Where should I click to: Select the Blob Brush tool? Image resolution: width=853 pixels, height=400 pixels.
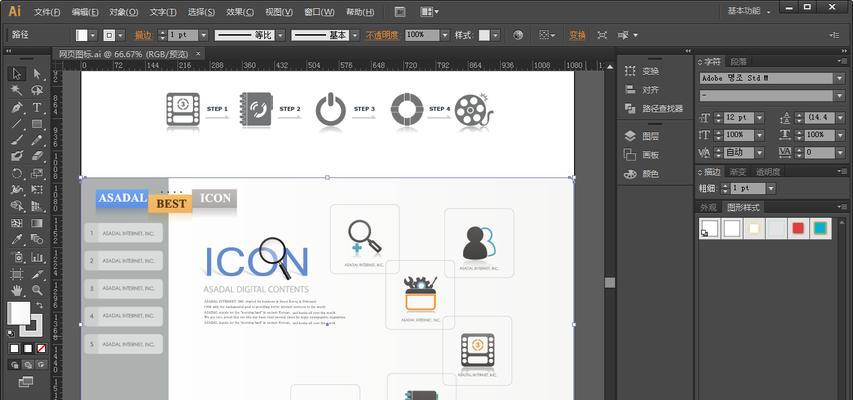[17, 156]
